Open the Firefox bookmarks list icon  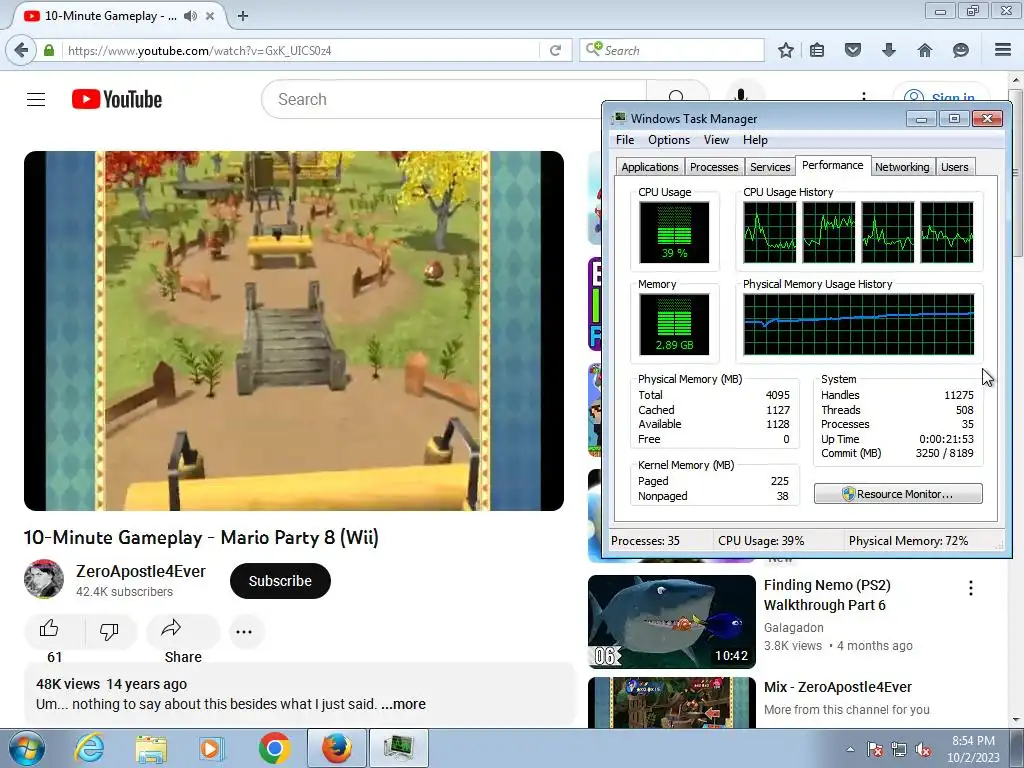pyautogui.click(x=817, y=50)
